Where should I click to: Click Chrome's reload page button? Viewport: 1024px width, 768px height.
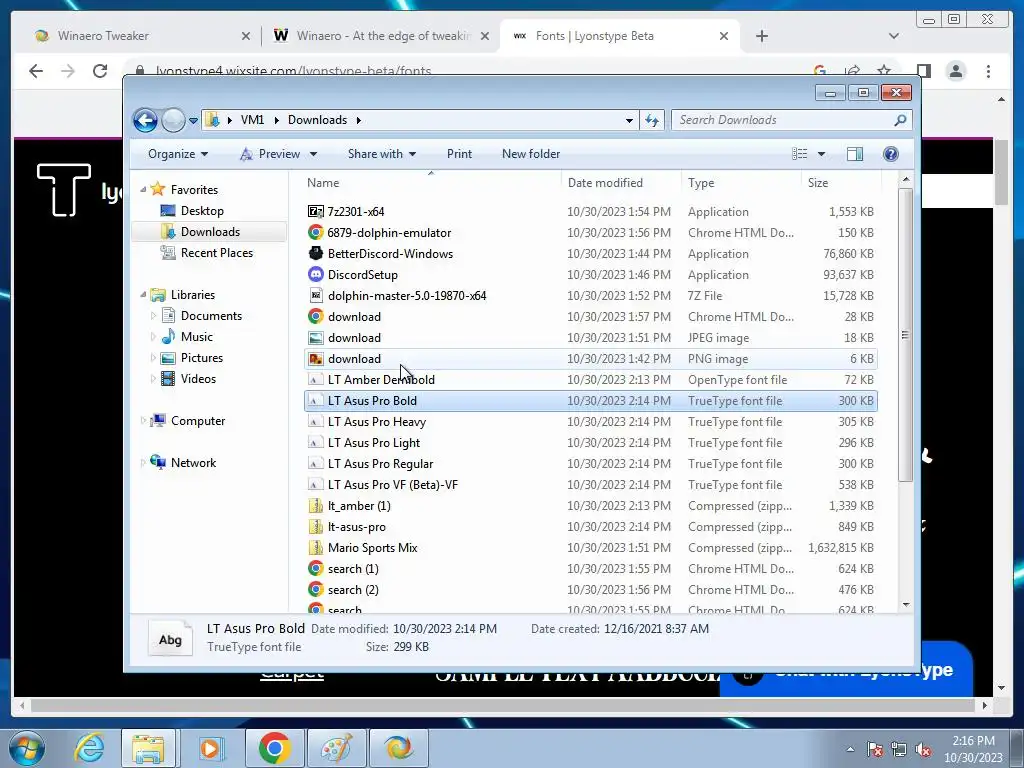100,71
